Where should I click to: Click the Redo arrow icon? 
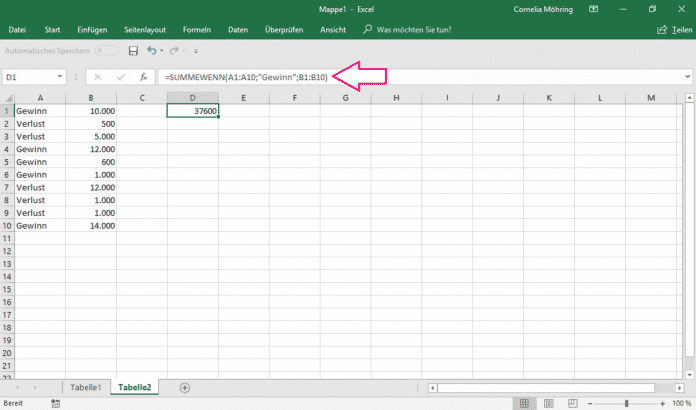pos(173,50)
